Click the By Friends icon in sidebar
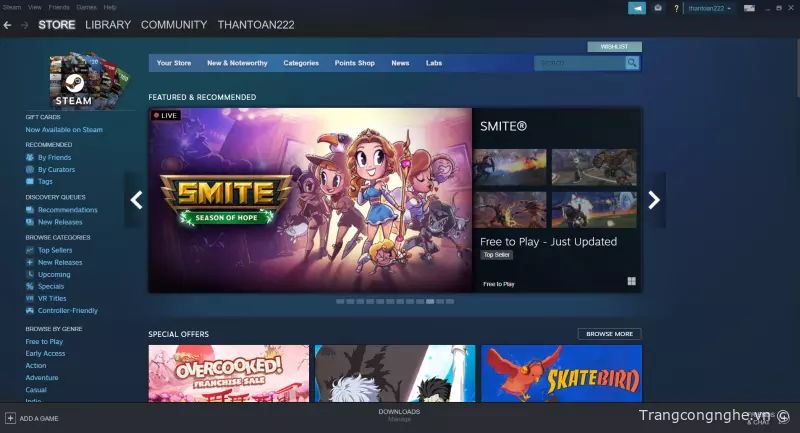 (x=30, y=158)
